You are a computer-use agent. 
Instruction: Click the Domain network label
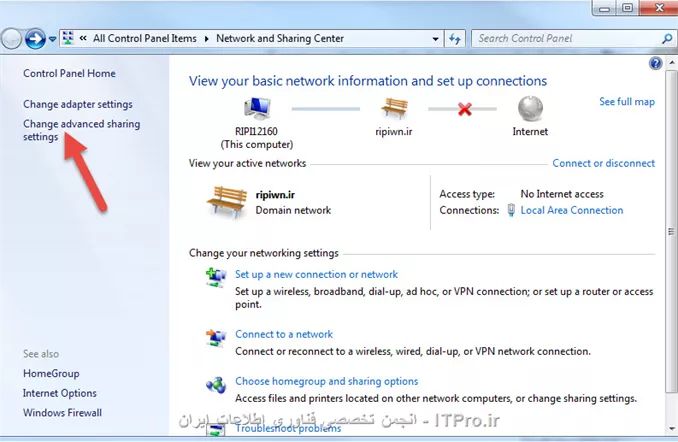pyautogui.click(x=293, y=210)
